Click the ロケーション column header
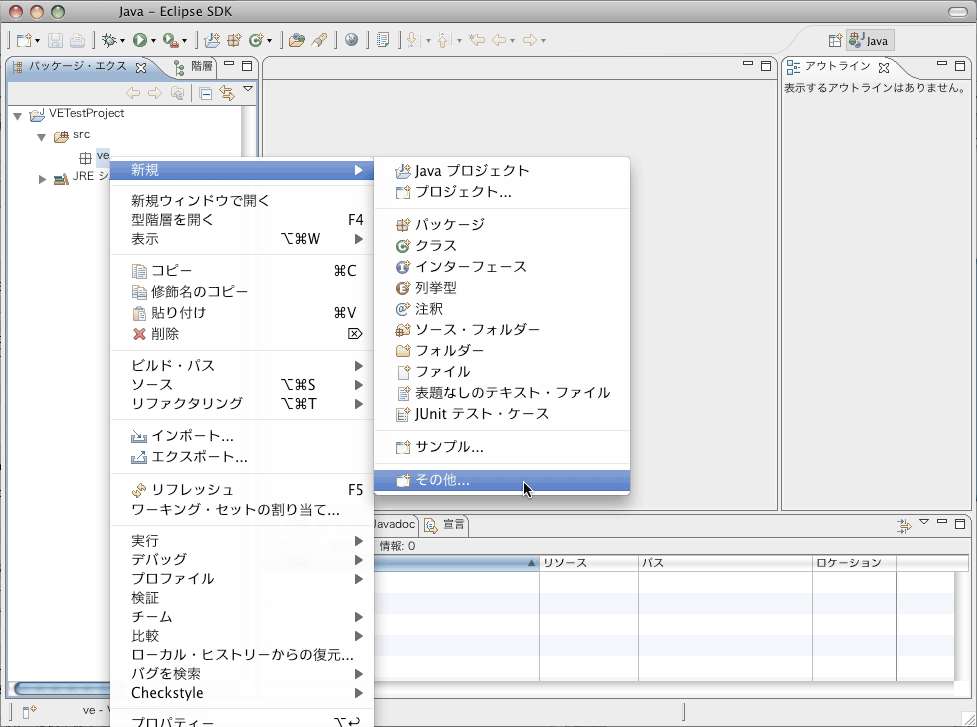Image resolution: width=977 pixels, height=727 pixels. pos(855,563)
